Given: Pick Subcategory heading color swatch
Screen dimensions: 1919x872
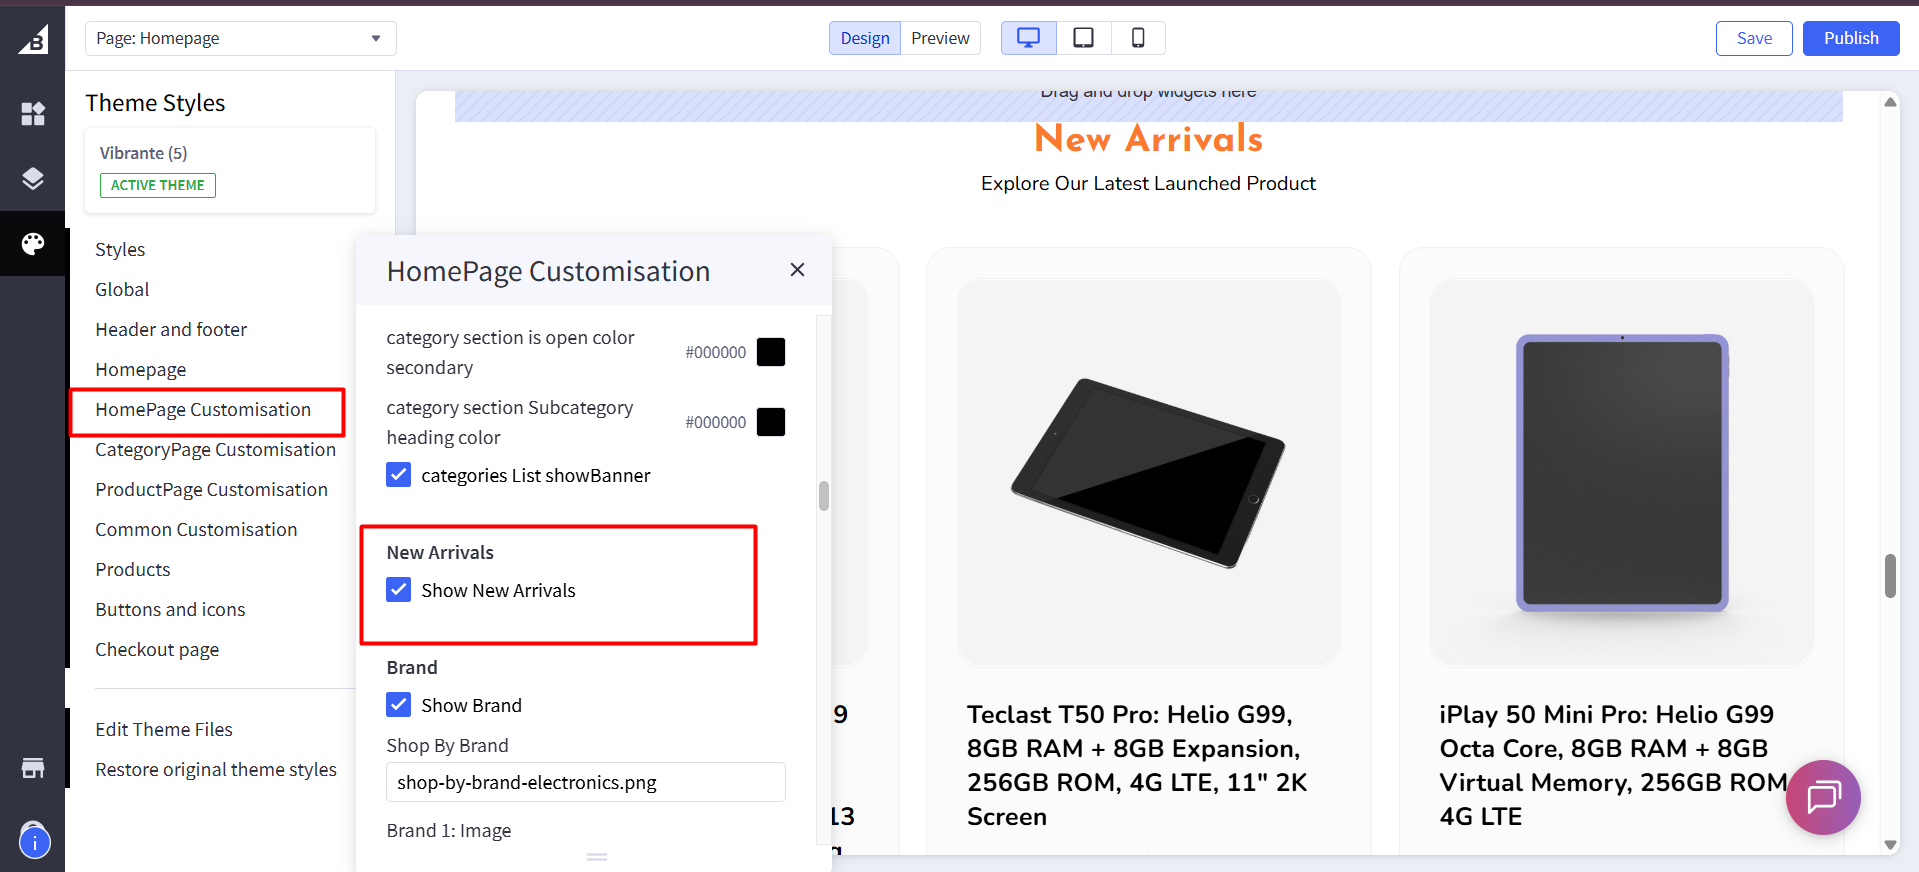Looking at the screenshot, I should [x=771, y=422].
